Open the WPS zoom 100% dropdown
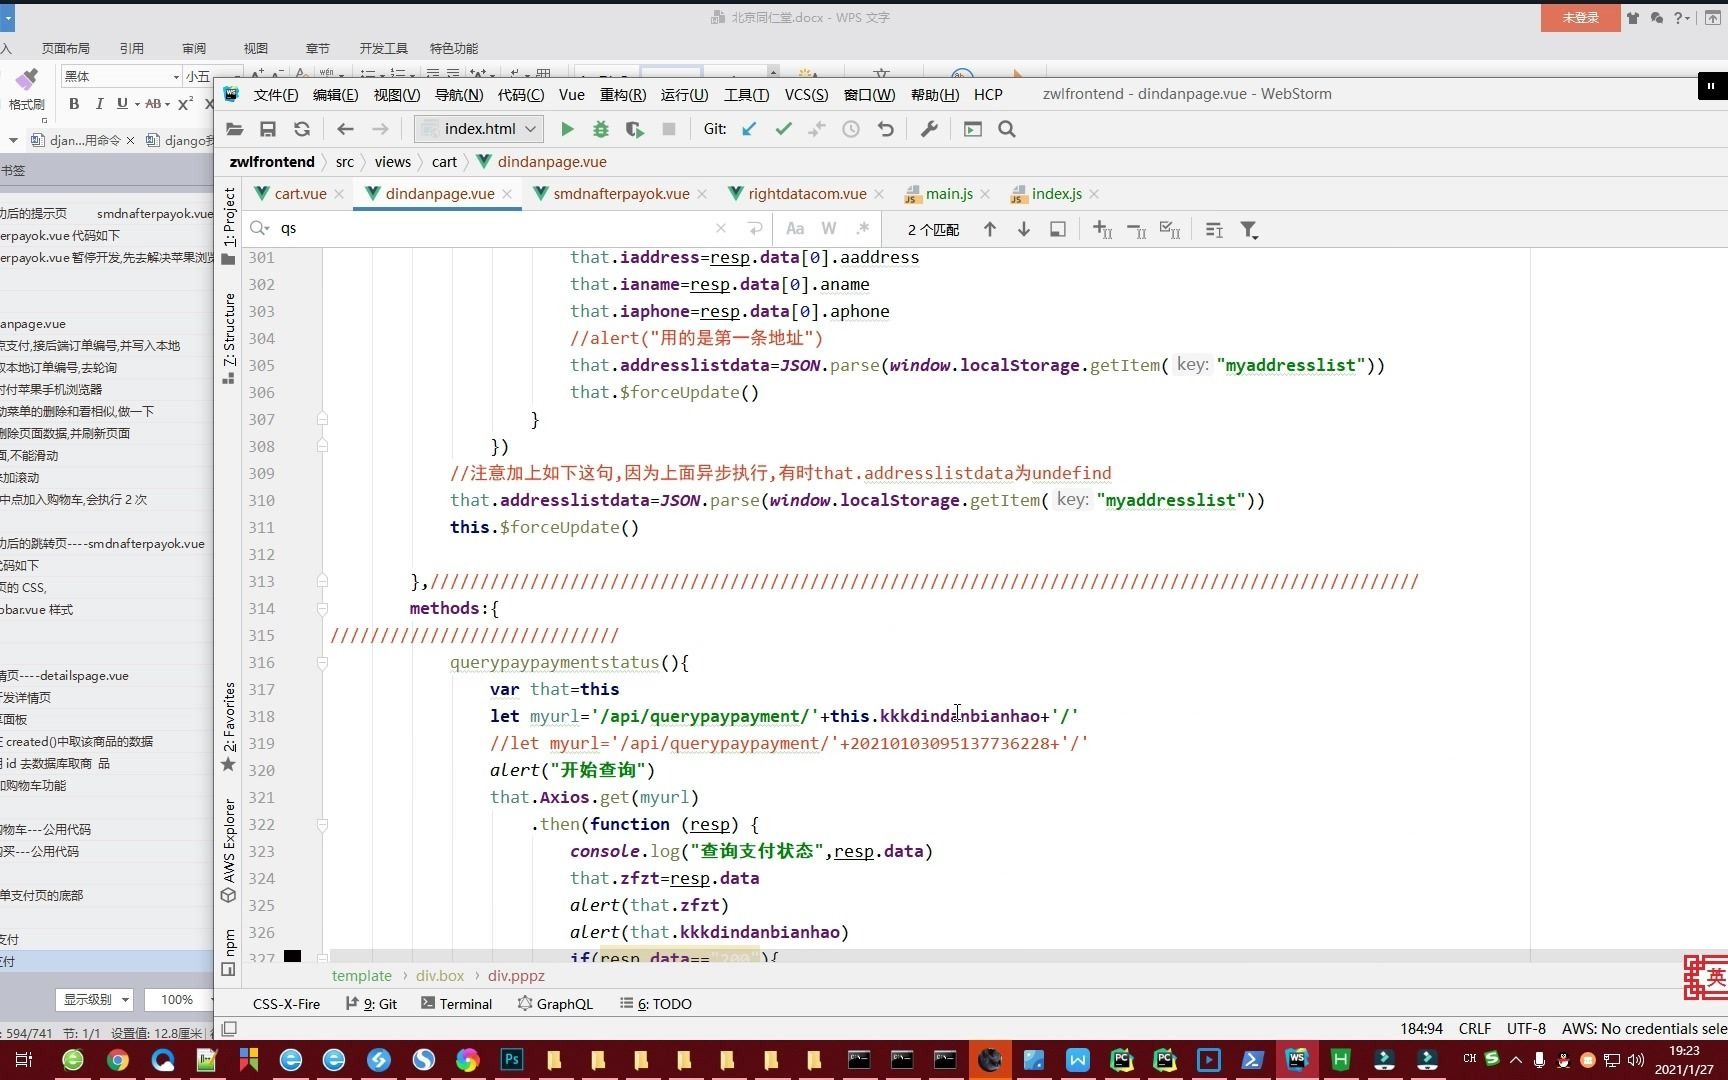1728x1080 pixels. click(x=179, y=999)
